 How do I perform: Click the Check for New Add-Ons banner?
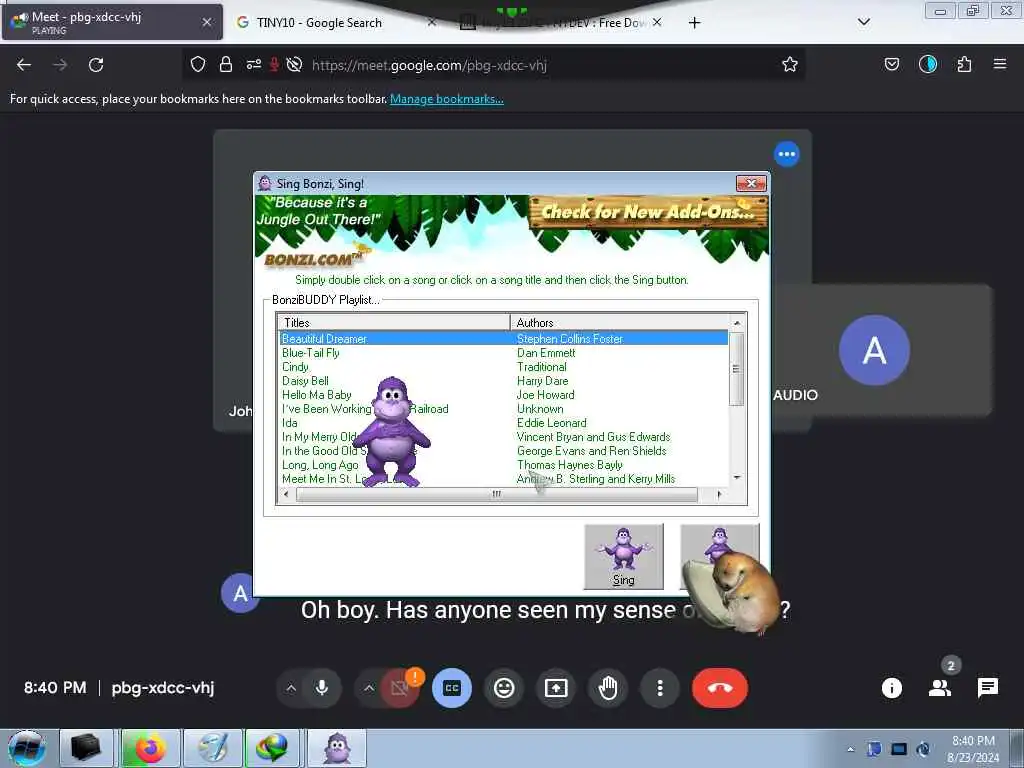648,212
